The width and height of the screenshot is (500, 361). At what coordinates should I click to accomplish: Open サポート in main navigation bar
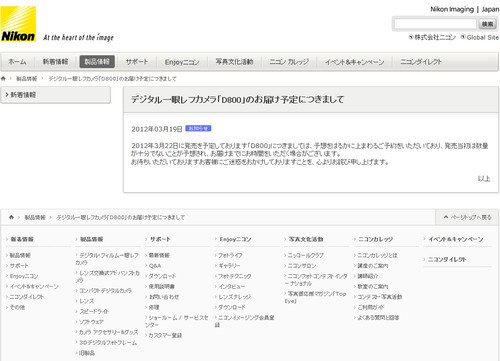click(x=137, y=62)
